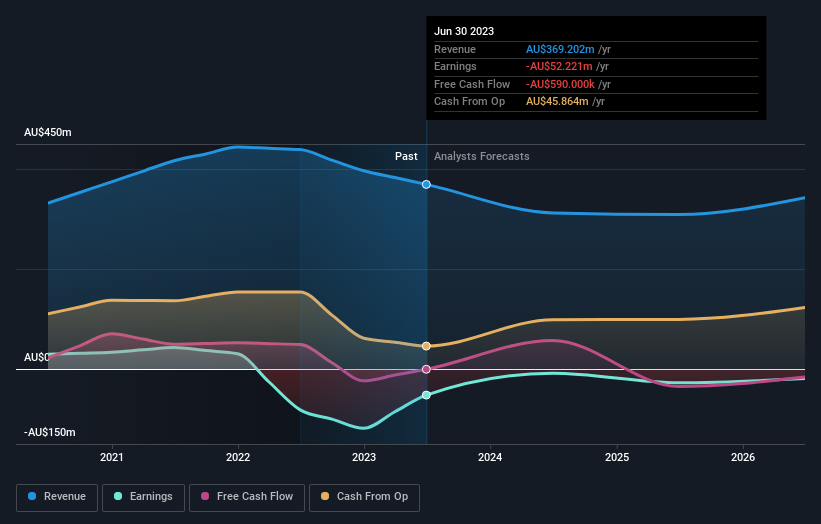Toggle the Earnings legend button
This screenshot has width=821, height=524.
pos(143,497)
